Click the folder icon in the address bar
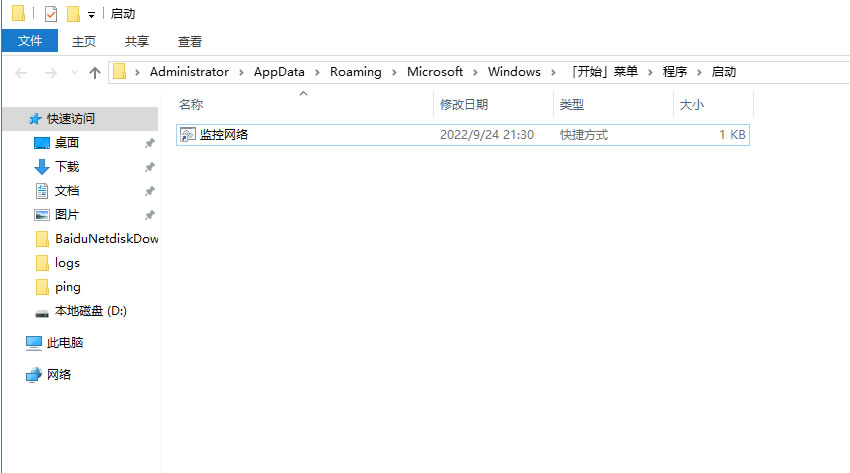Image resolution: width=850 pixels, height=473 pixels. coord(120,72)
